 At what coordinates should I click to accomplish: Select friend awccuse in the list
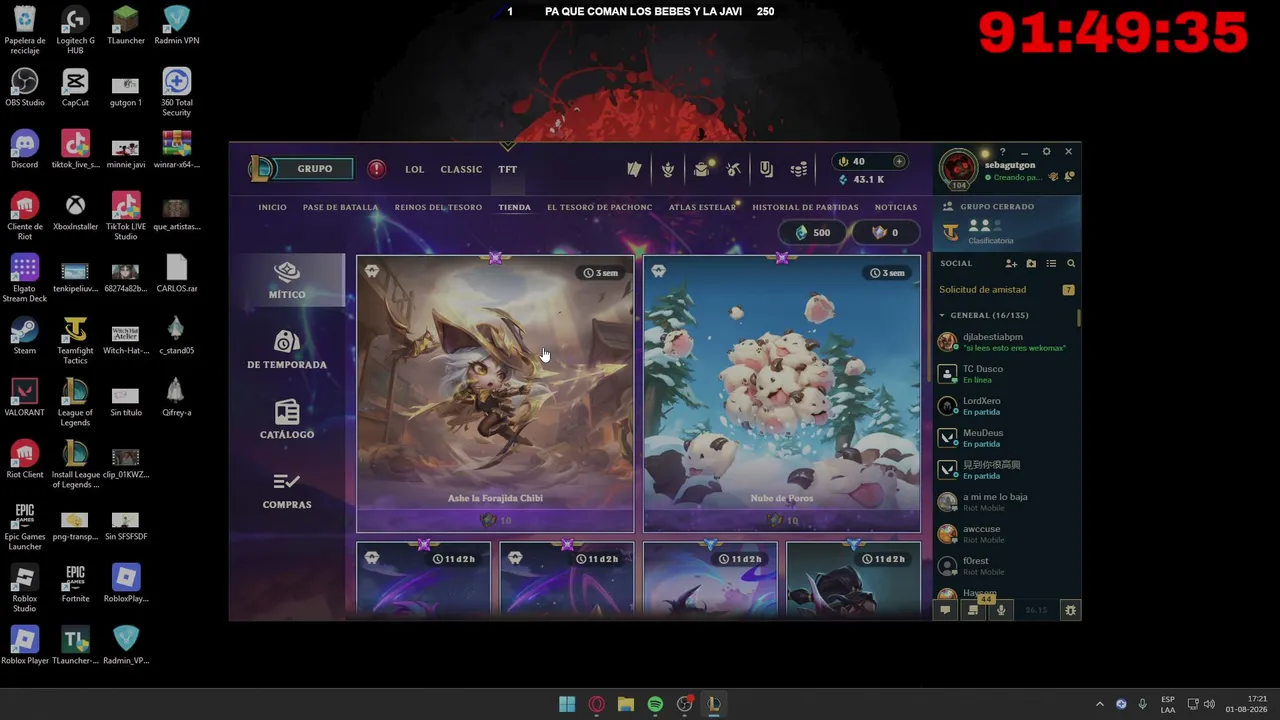pos(1007,534)
